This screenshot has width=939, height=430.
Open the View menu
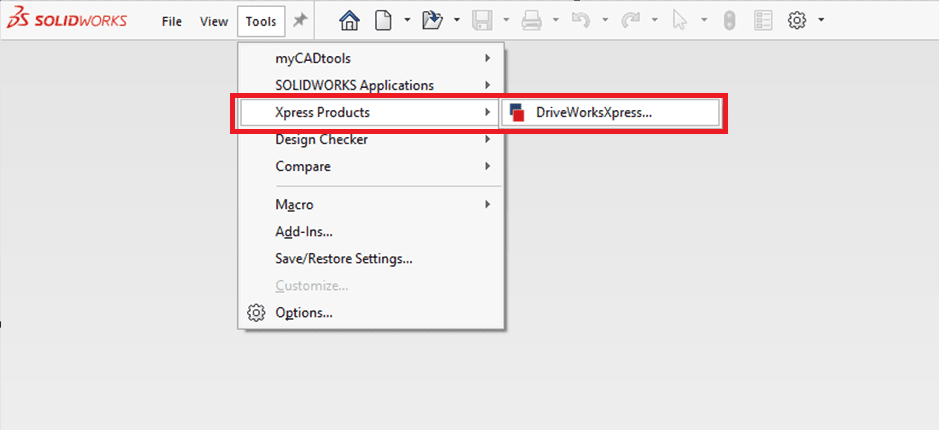click(214, 21)
